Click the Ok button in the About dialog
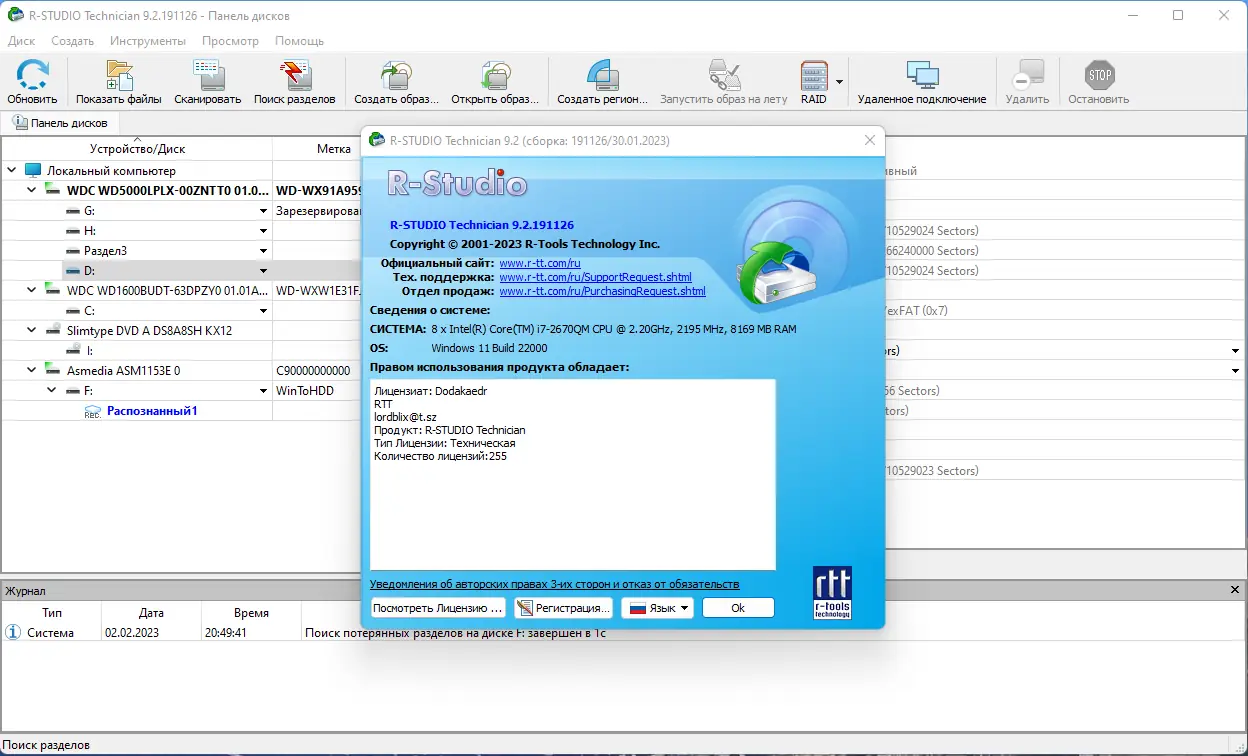Viewport: 1248px width, 756px height. (738, 607)
